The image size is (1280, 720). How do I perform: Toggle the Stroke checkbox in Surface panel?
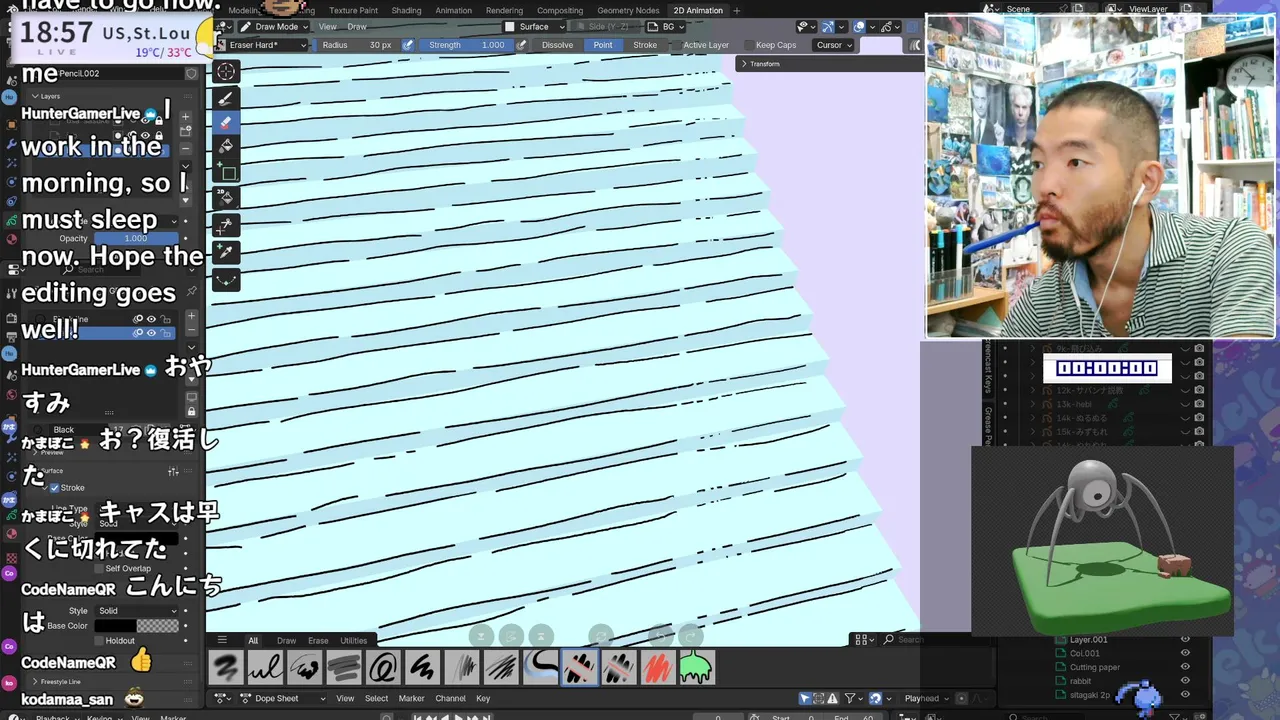click(54, 488)
